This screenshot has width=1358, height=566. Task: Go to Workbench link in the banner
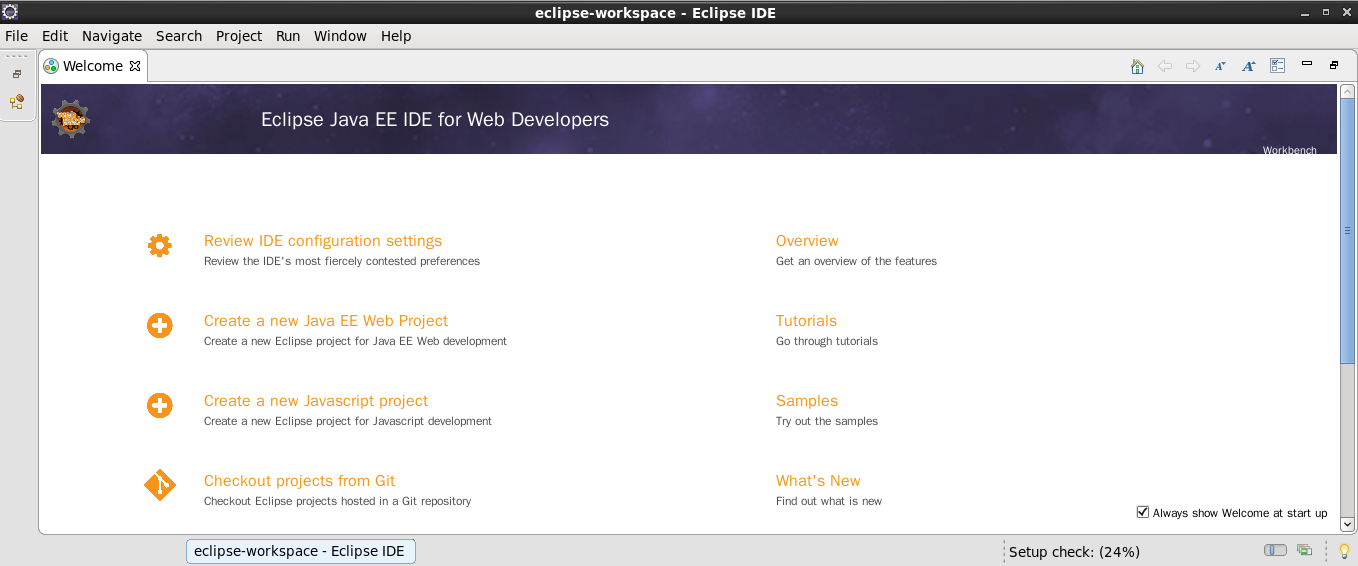click(x=1289, y=150)
